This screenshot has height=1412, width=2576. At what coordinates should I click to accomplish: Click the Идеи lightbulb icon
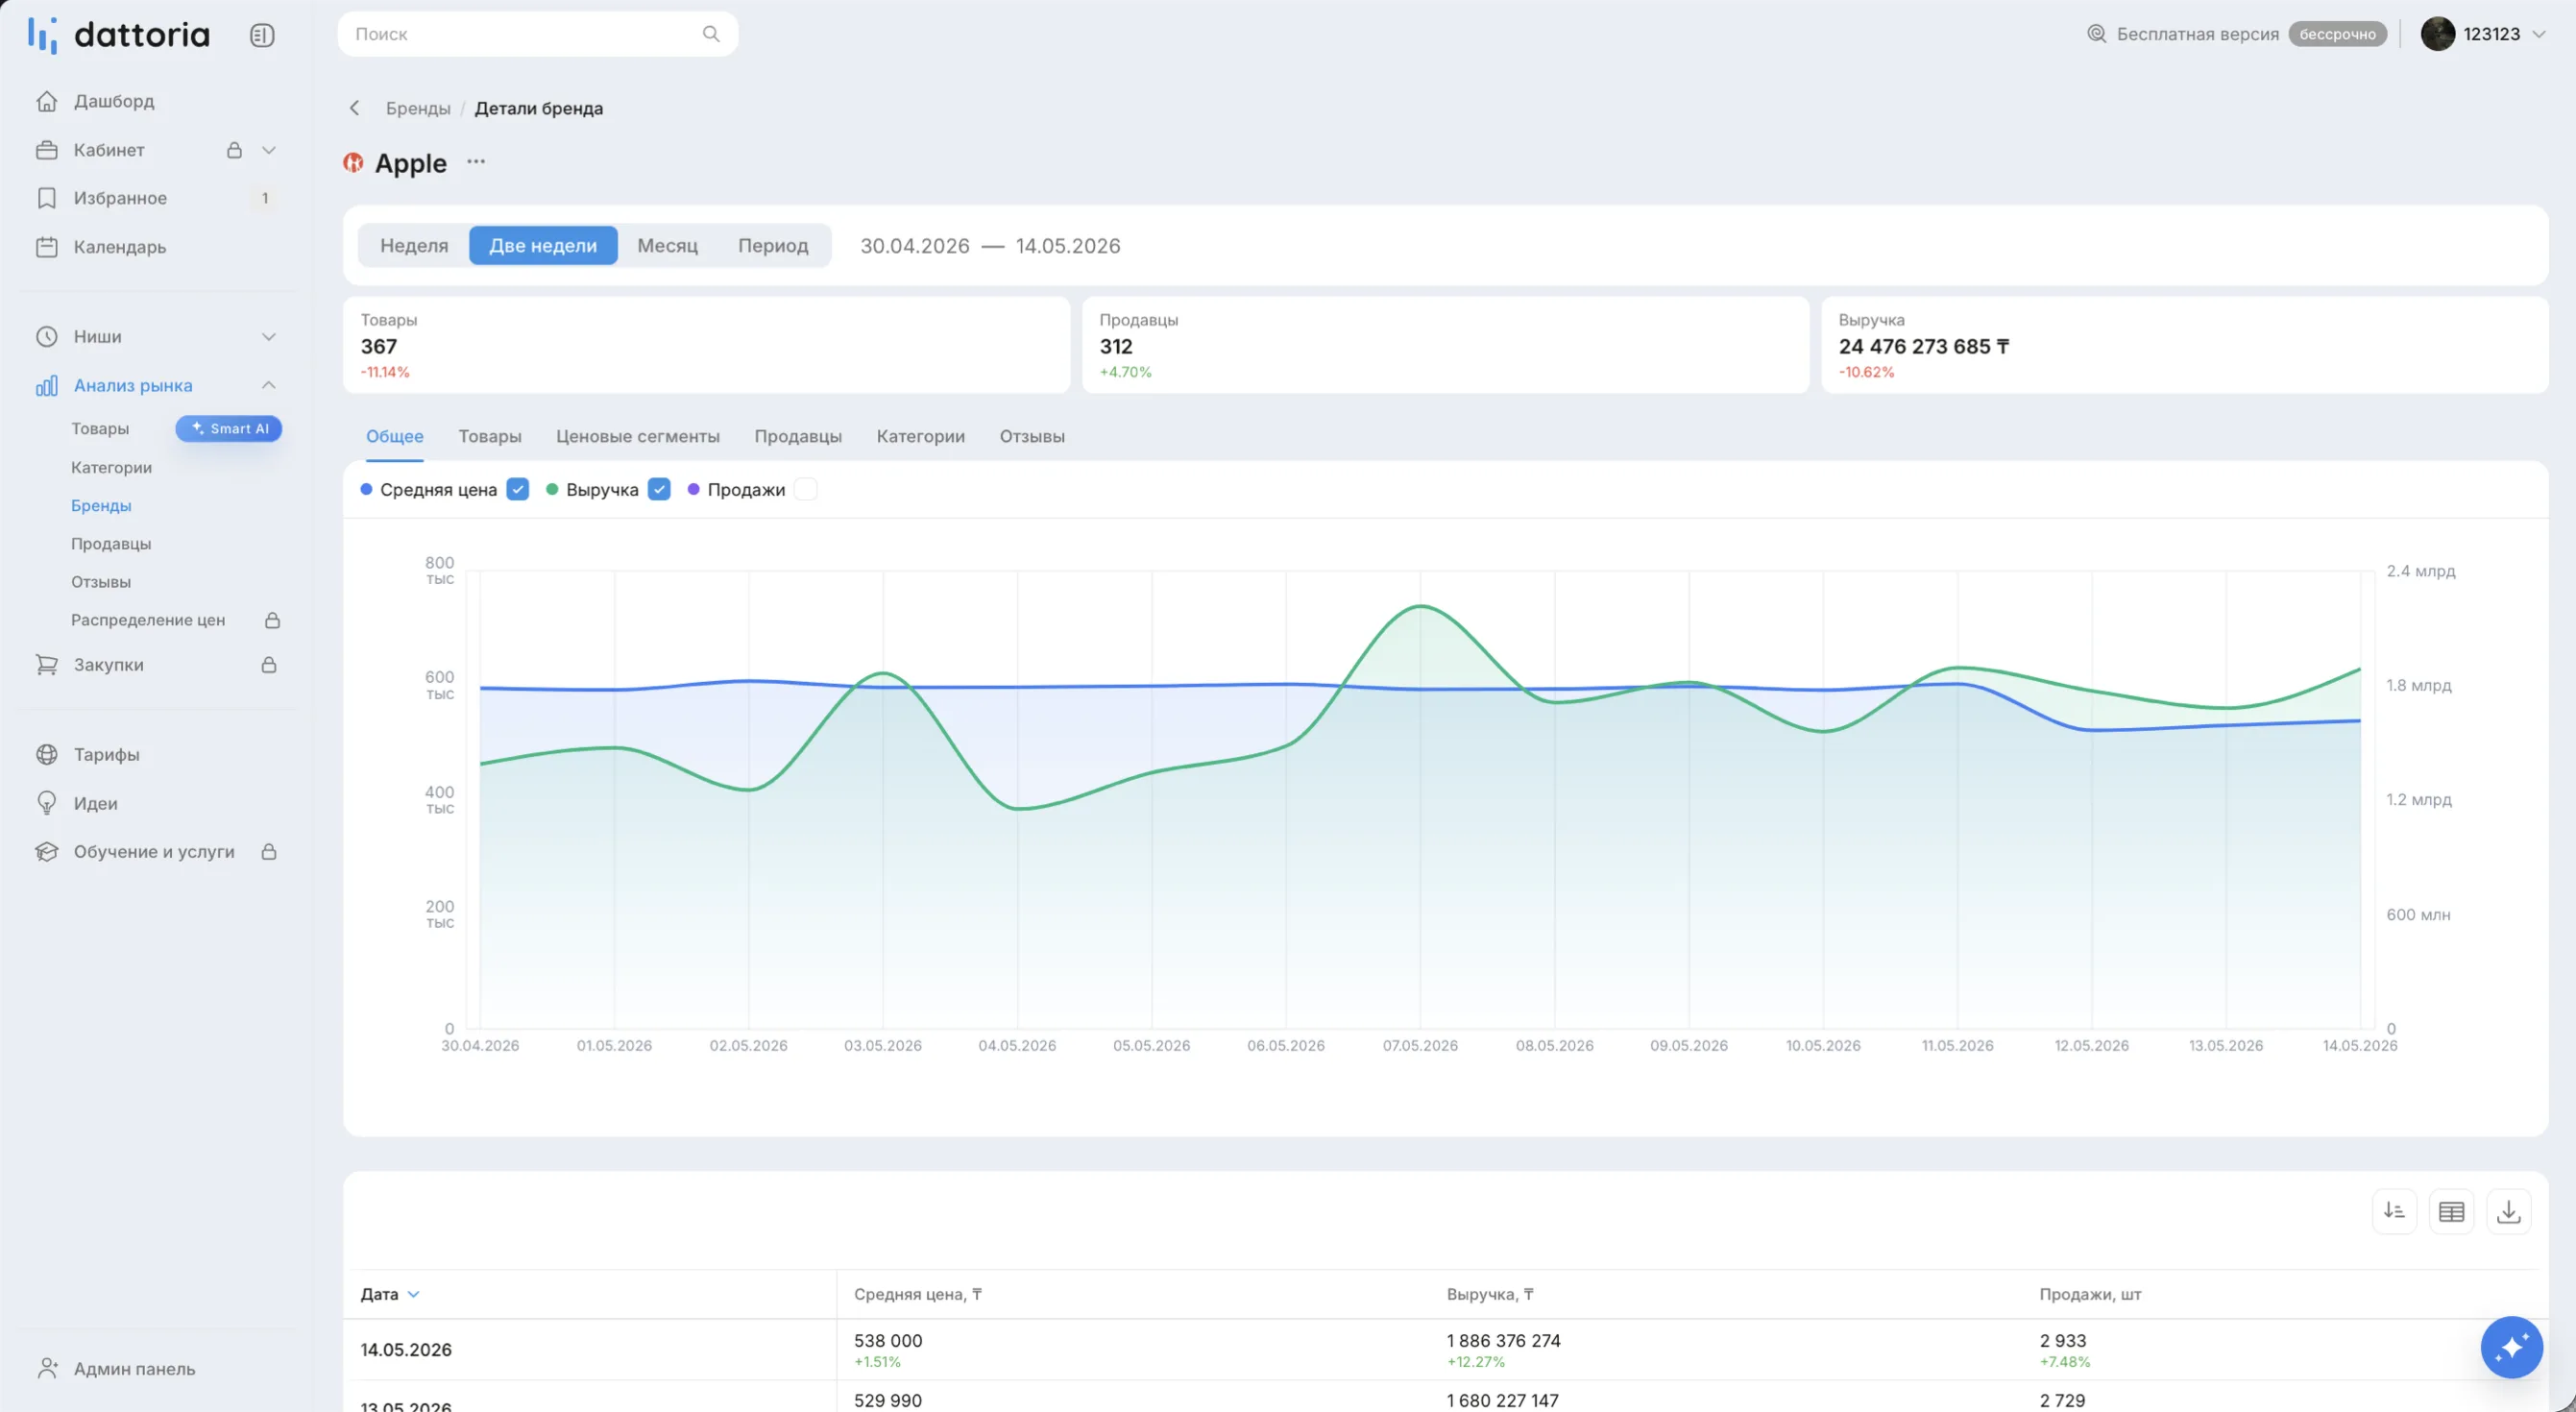pos(47,803)
